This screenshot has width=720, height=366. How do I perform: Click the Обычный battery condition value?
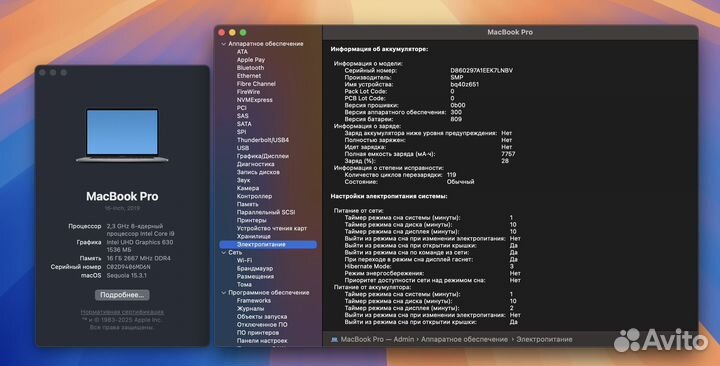pyautogui.click(x=460, y=182)
